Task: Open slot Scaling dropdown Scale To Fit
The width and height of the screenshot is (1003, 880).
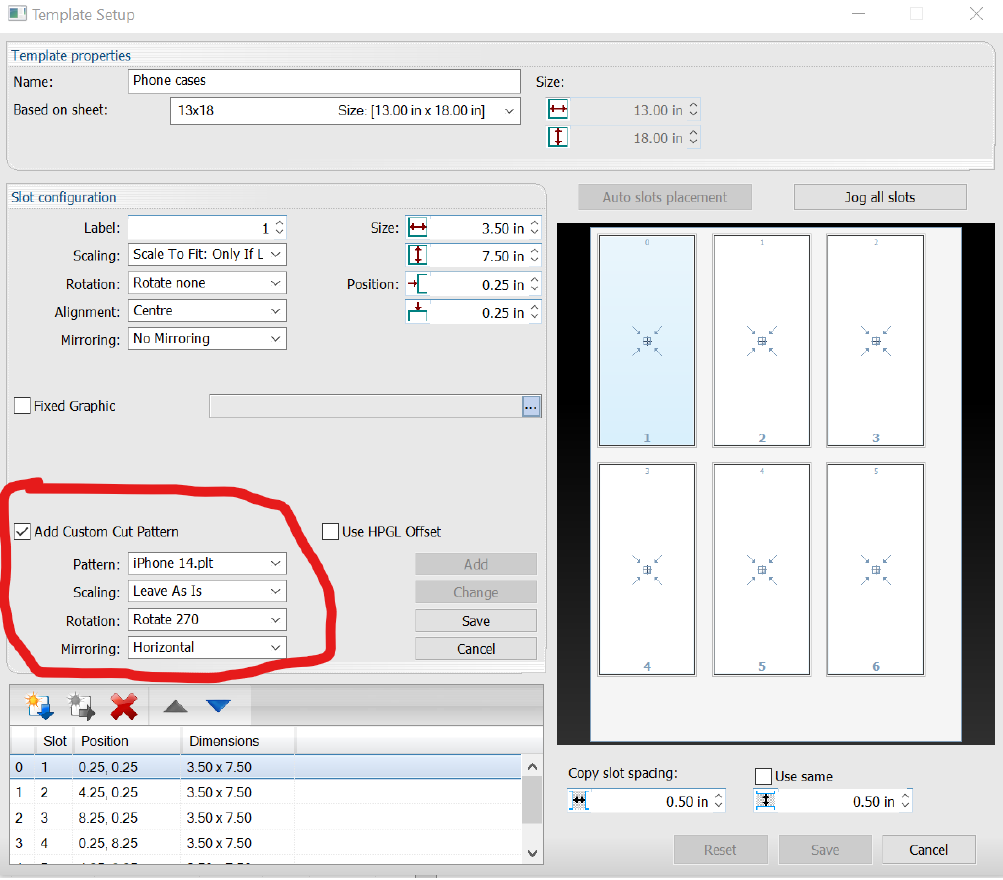Action: 207,255
